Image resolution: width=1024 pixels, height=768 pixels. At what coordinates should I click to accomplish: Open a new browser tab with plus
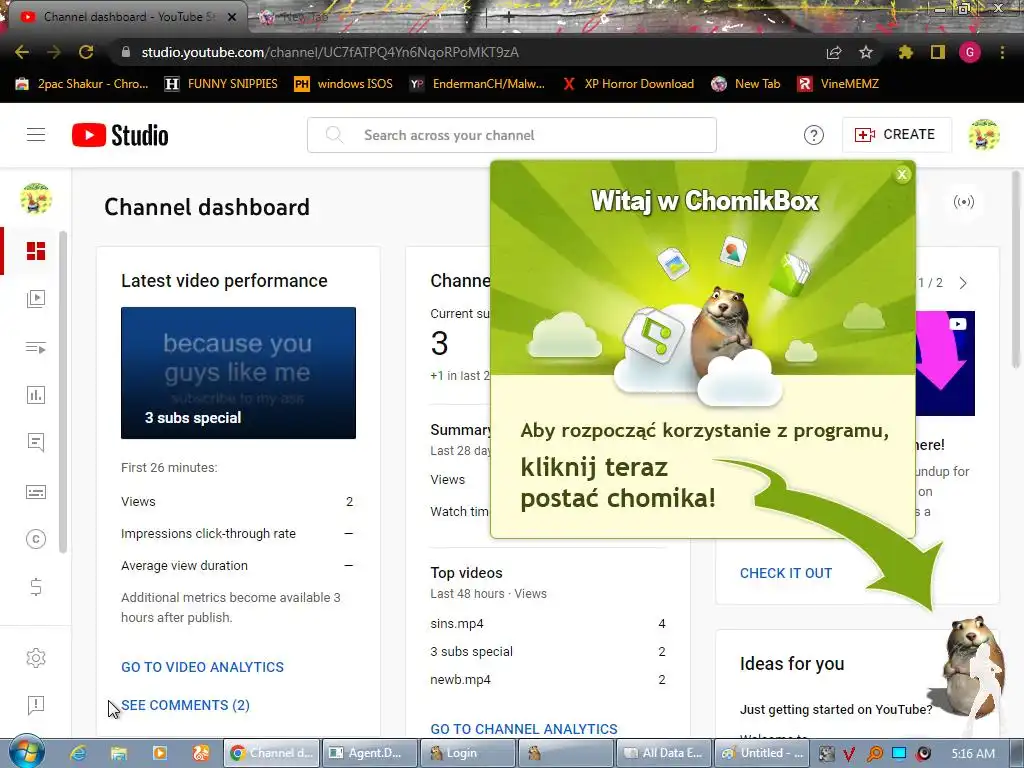(508, 18)
